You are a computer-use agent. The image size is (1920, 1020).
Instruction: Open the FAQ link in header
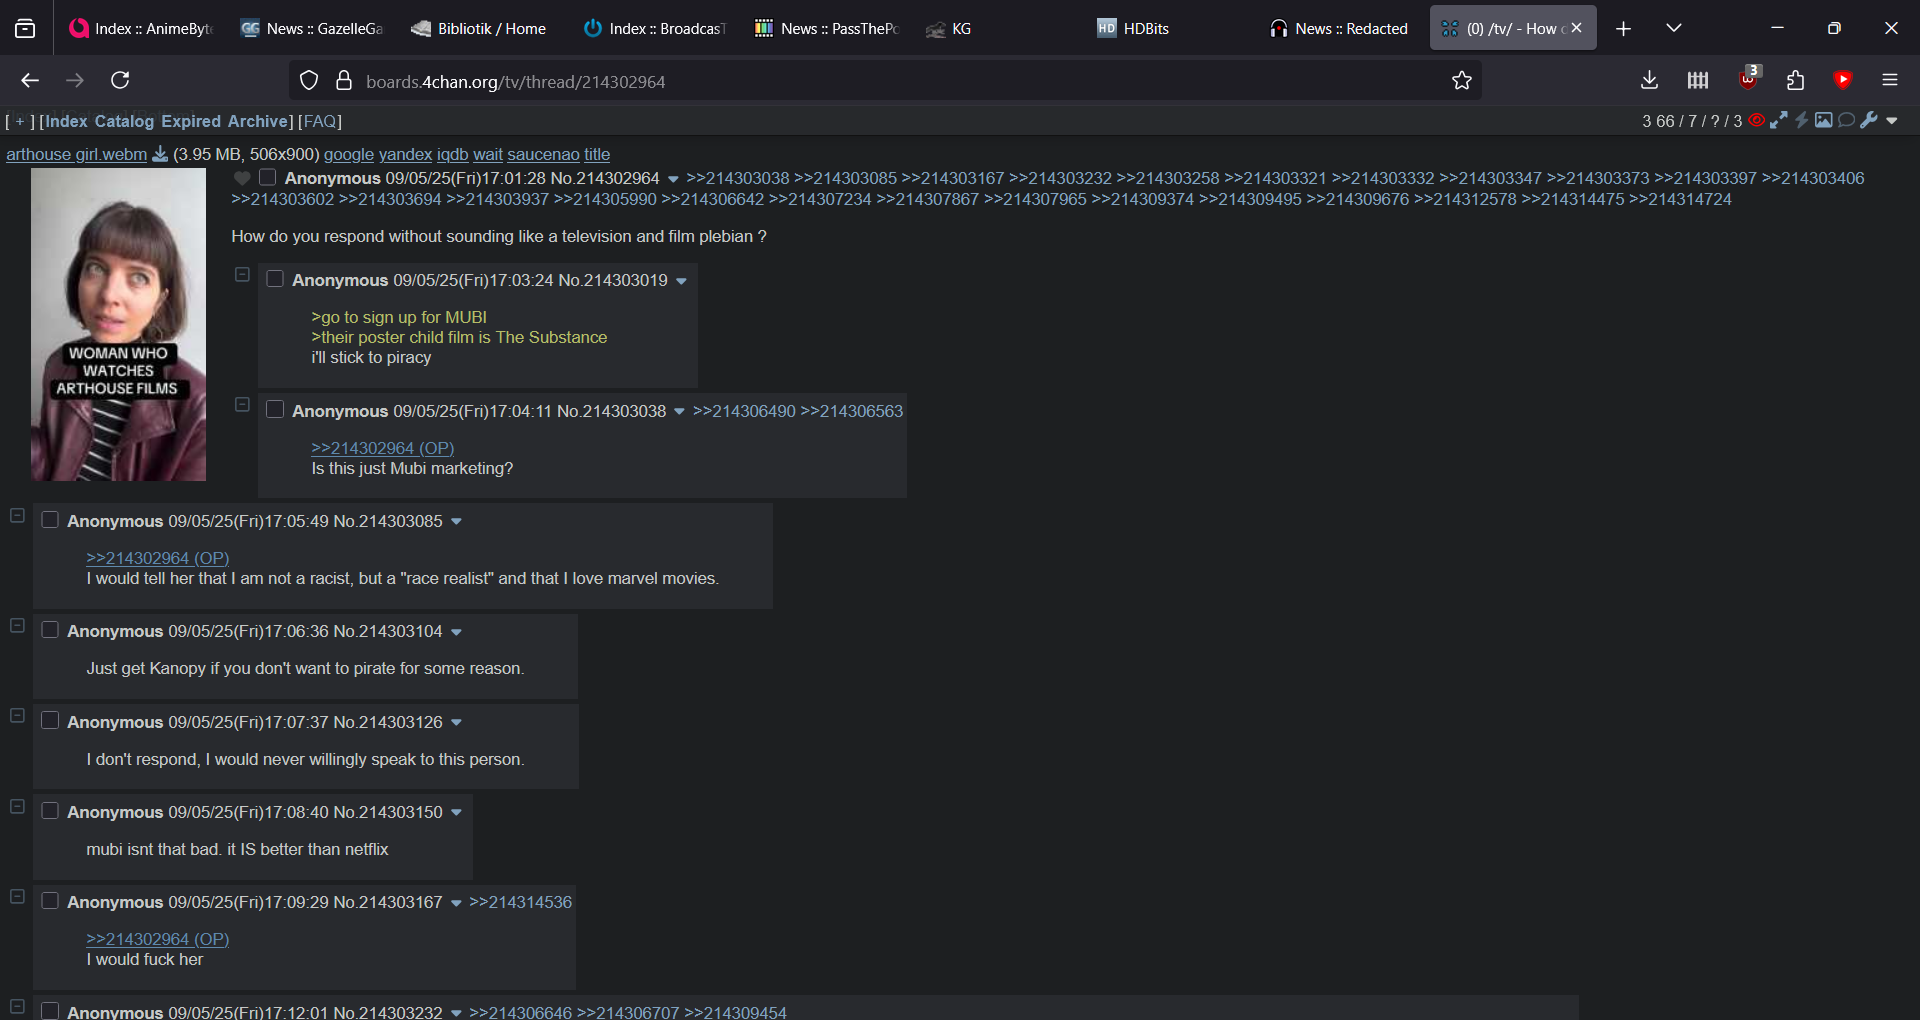click(320, 121)
